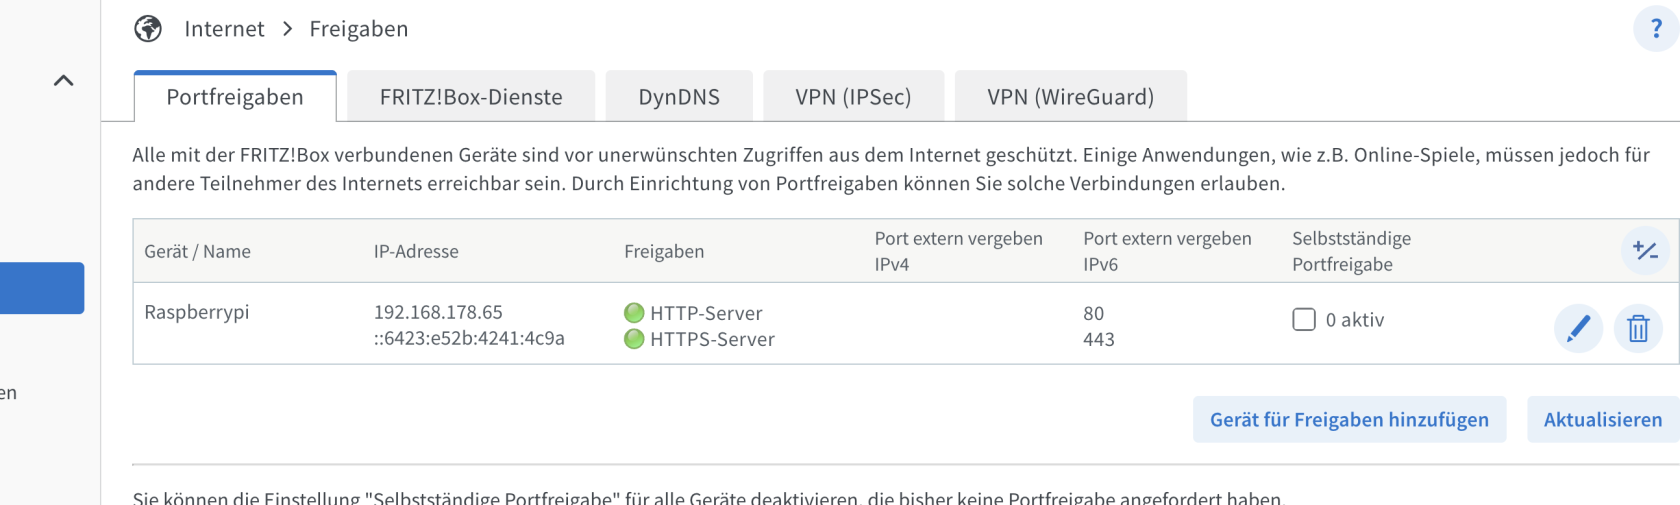Collapse the sidebar menu with up chevron
Image resolution: width=1680 pixels, height=505 pixels.
(x=63, y=80)
